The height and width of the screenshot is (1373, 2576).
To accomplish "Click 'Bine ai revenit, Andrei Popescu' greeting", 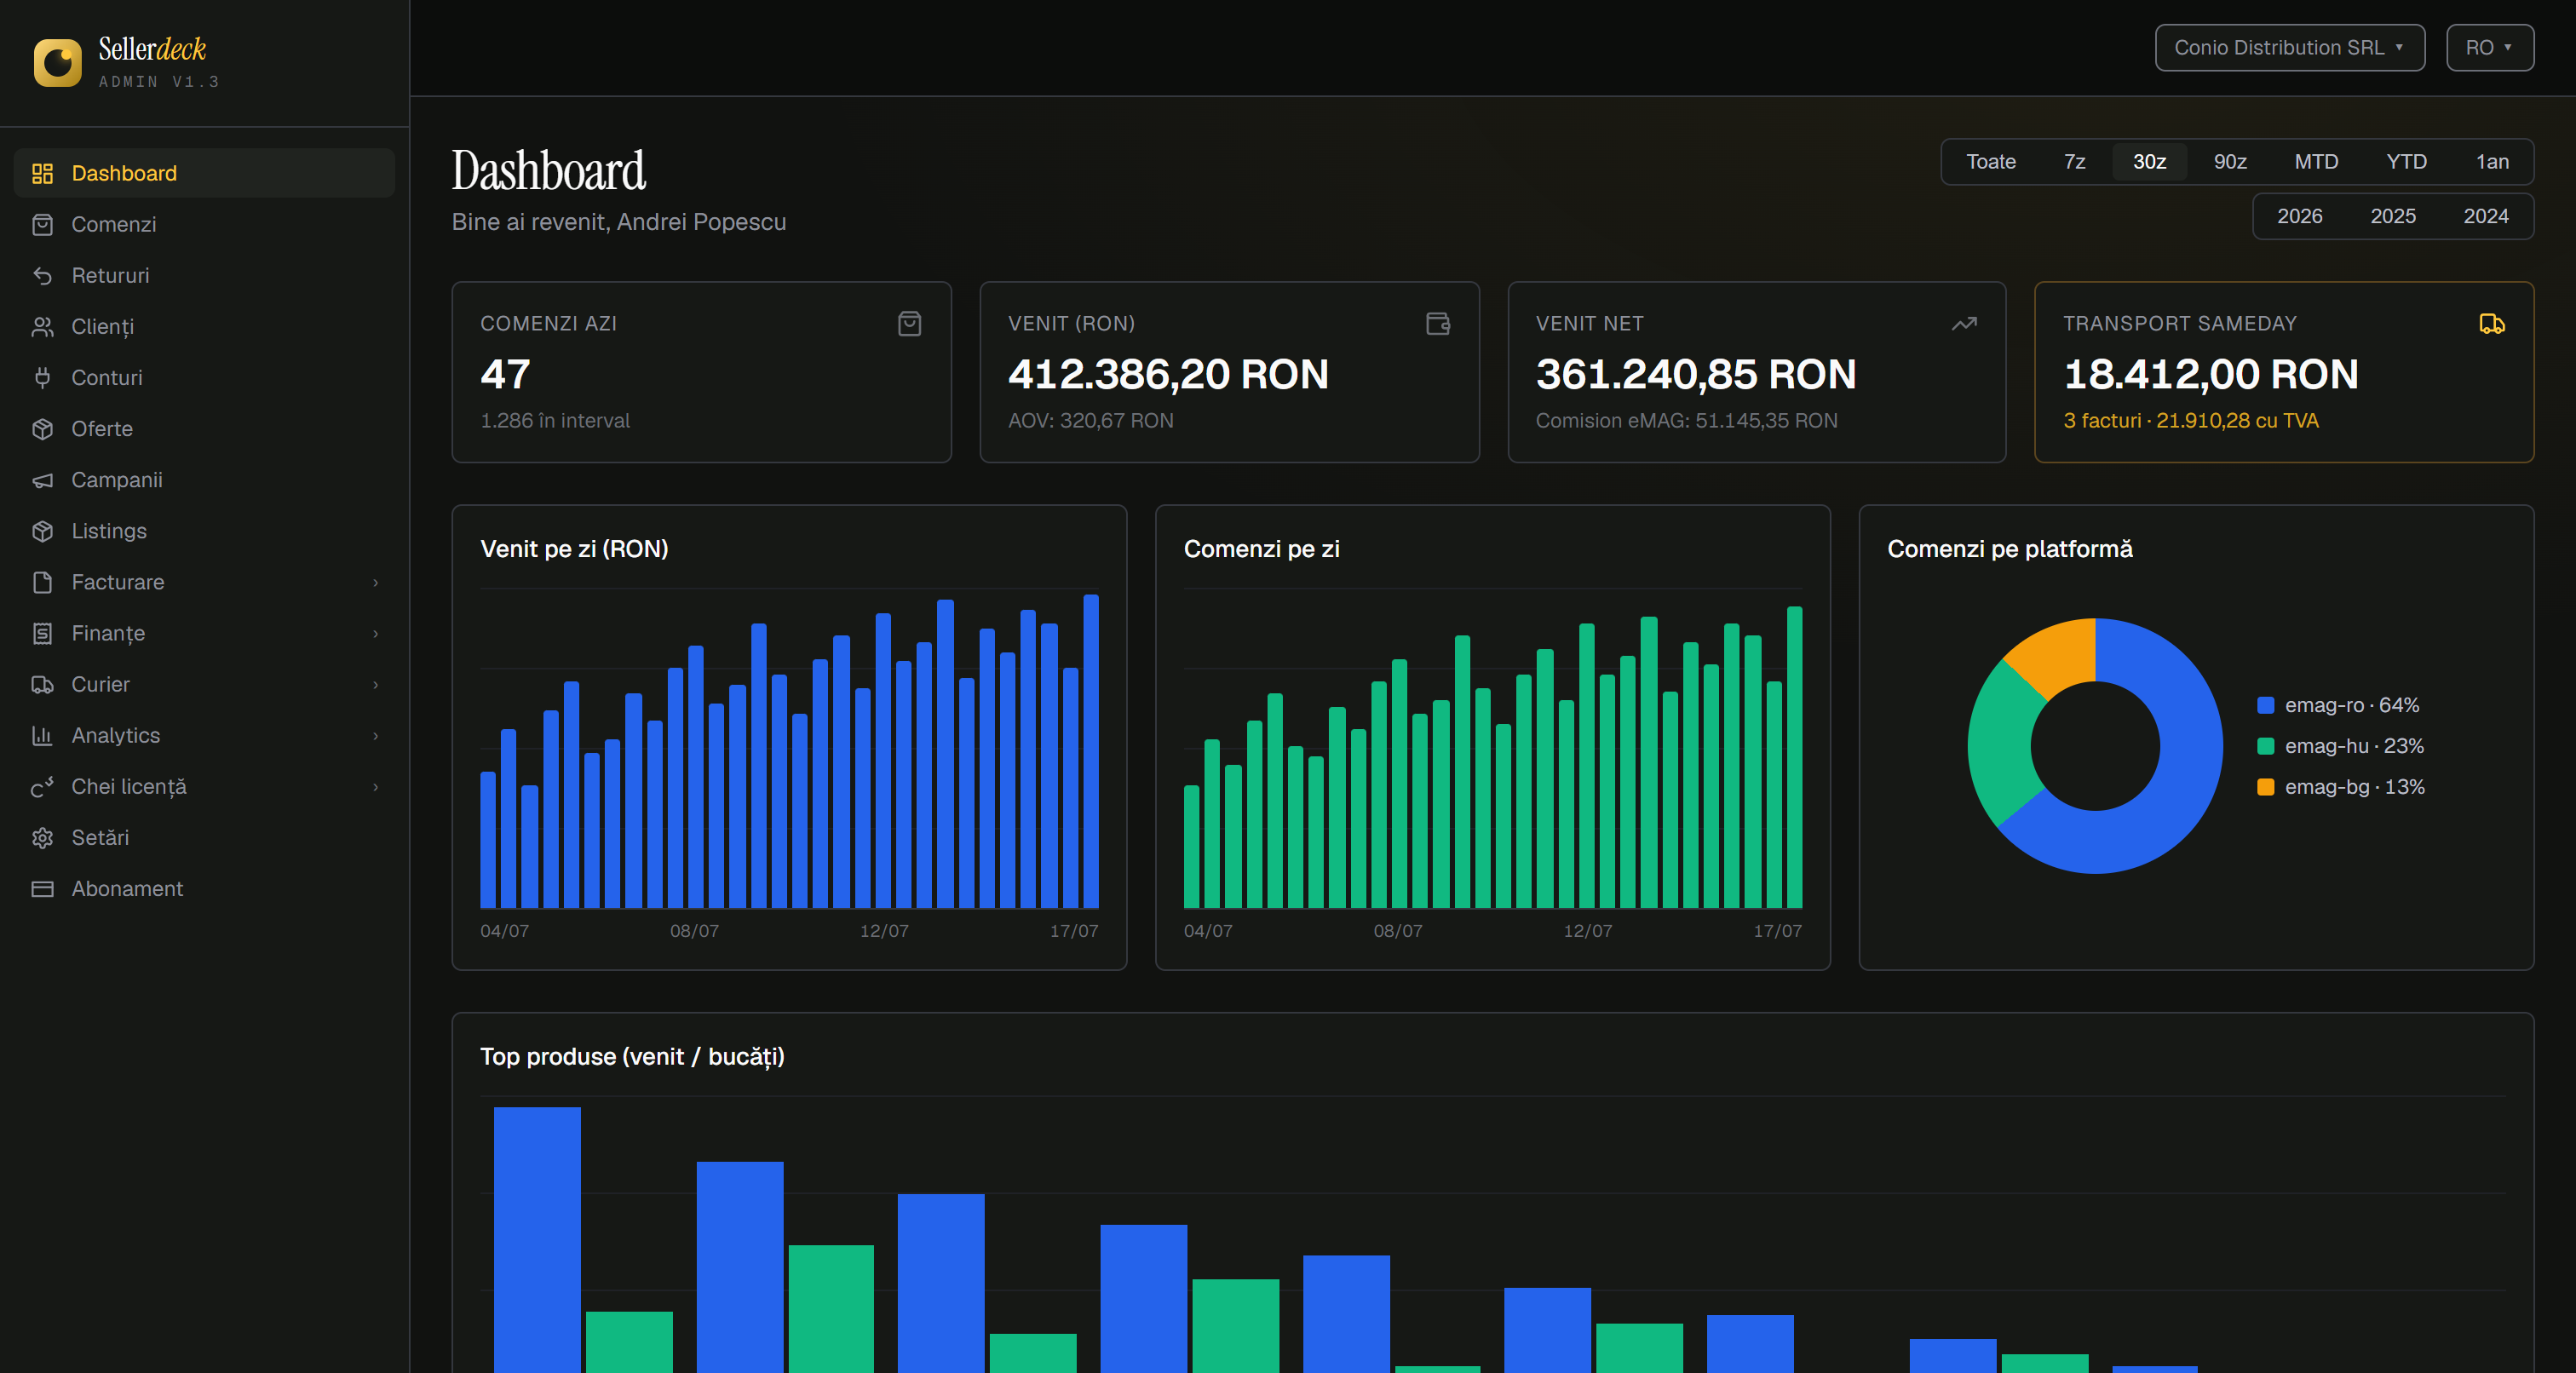I will pos(619,222).
